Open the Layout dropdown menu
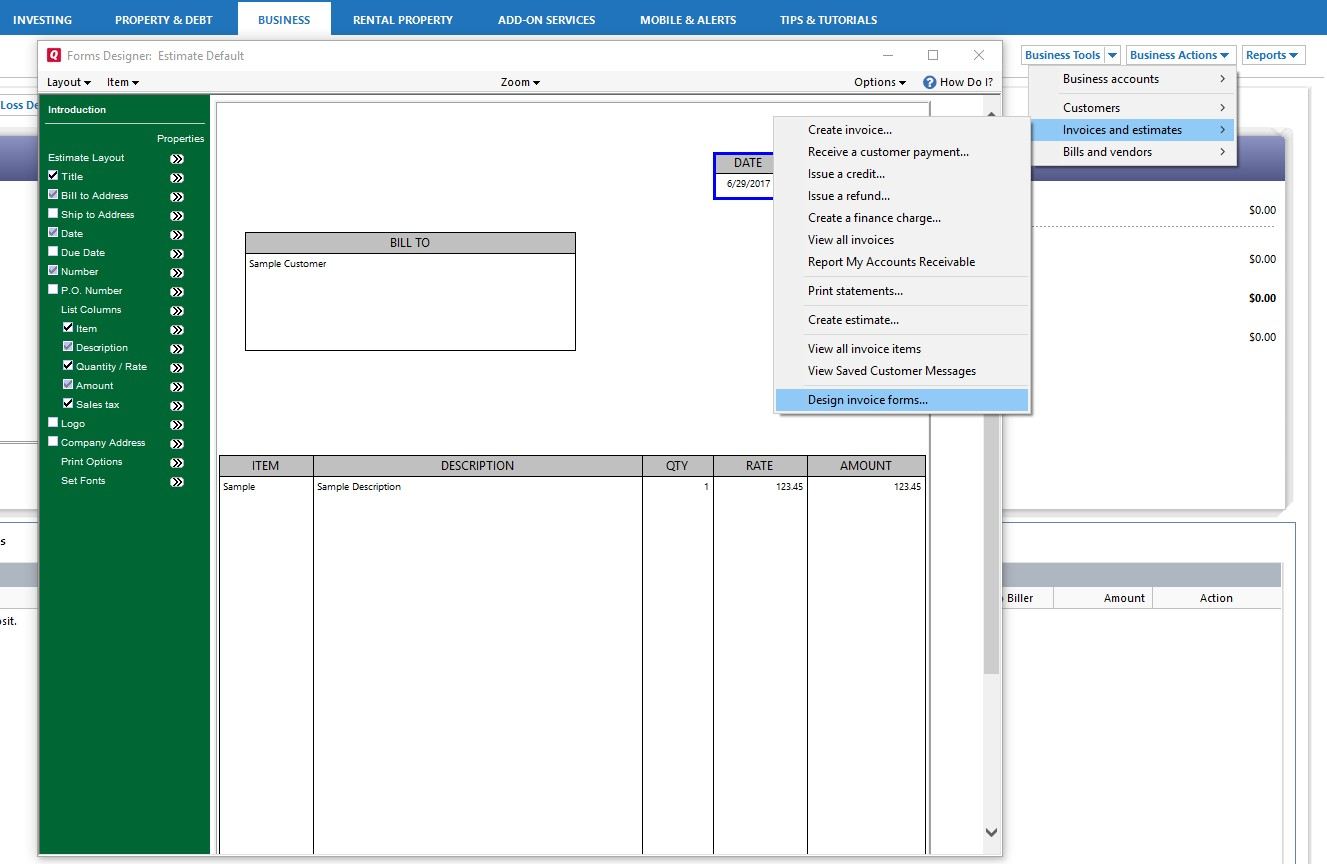The height and width of the screenshot is (864, 1327). (x=68, y=82)
